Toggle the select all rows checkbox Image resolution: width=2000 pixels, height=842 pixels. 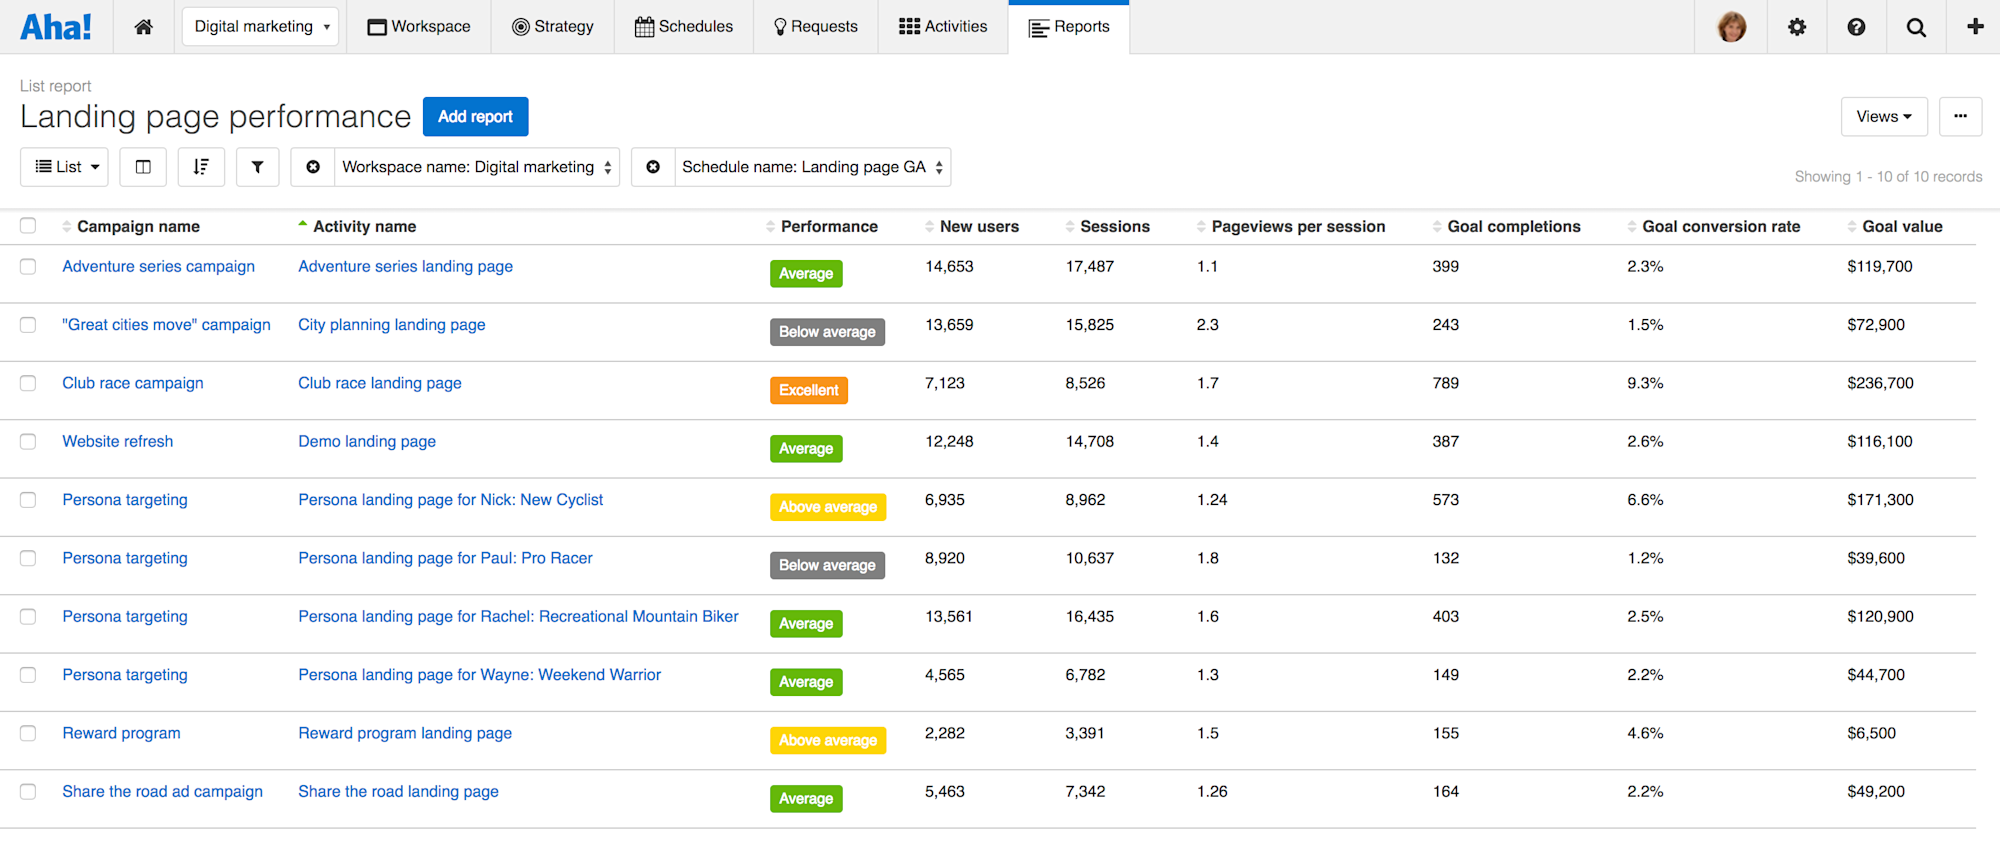tap(28, 226)
